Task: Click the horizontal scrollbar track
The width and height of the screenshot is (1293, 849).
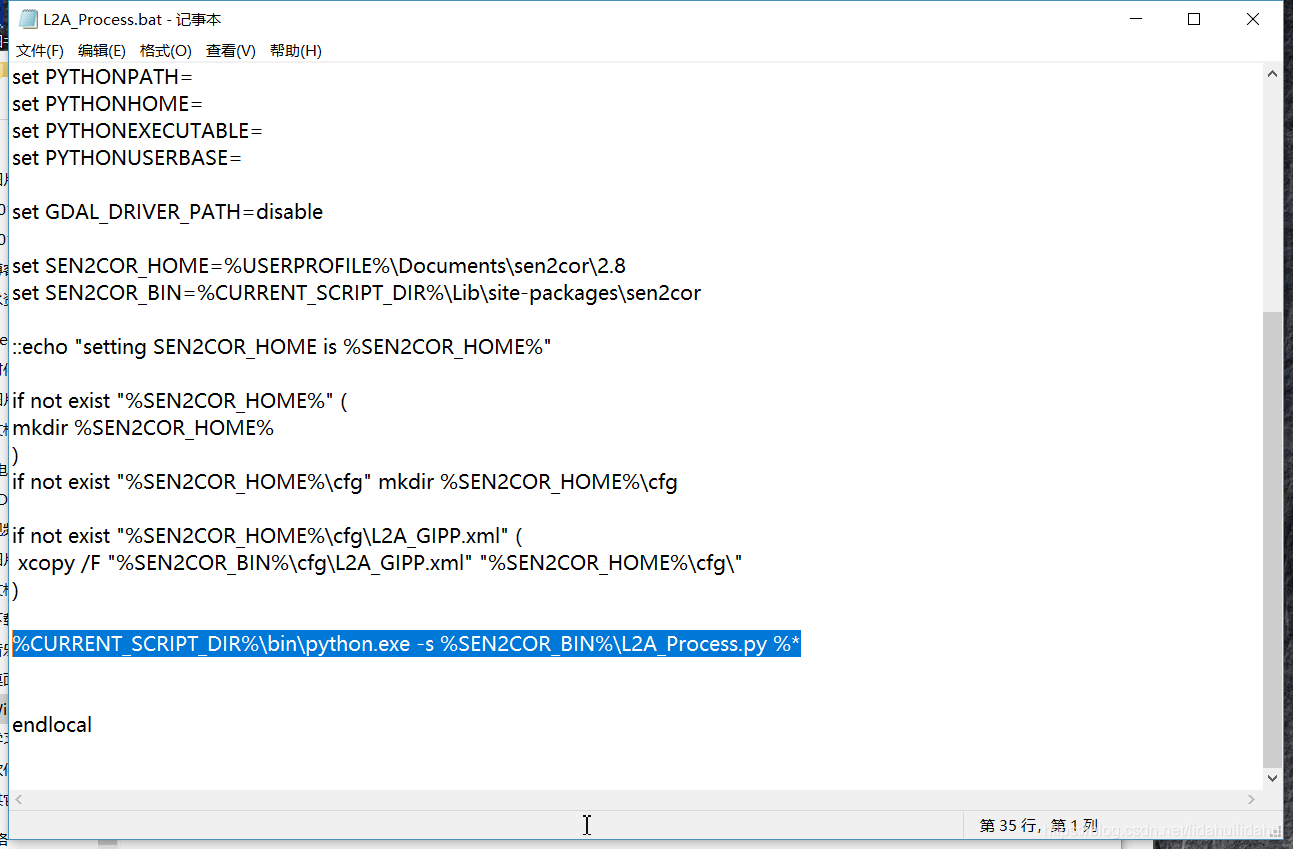Action: 635,800
